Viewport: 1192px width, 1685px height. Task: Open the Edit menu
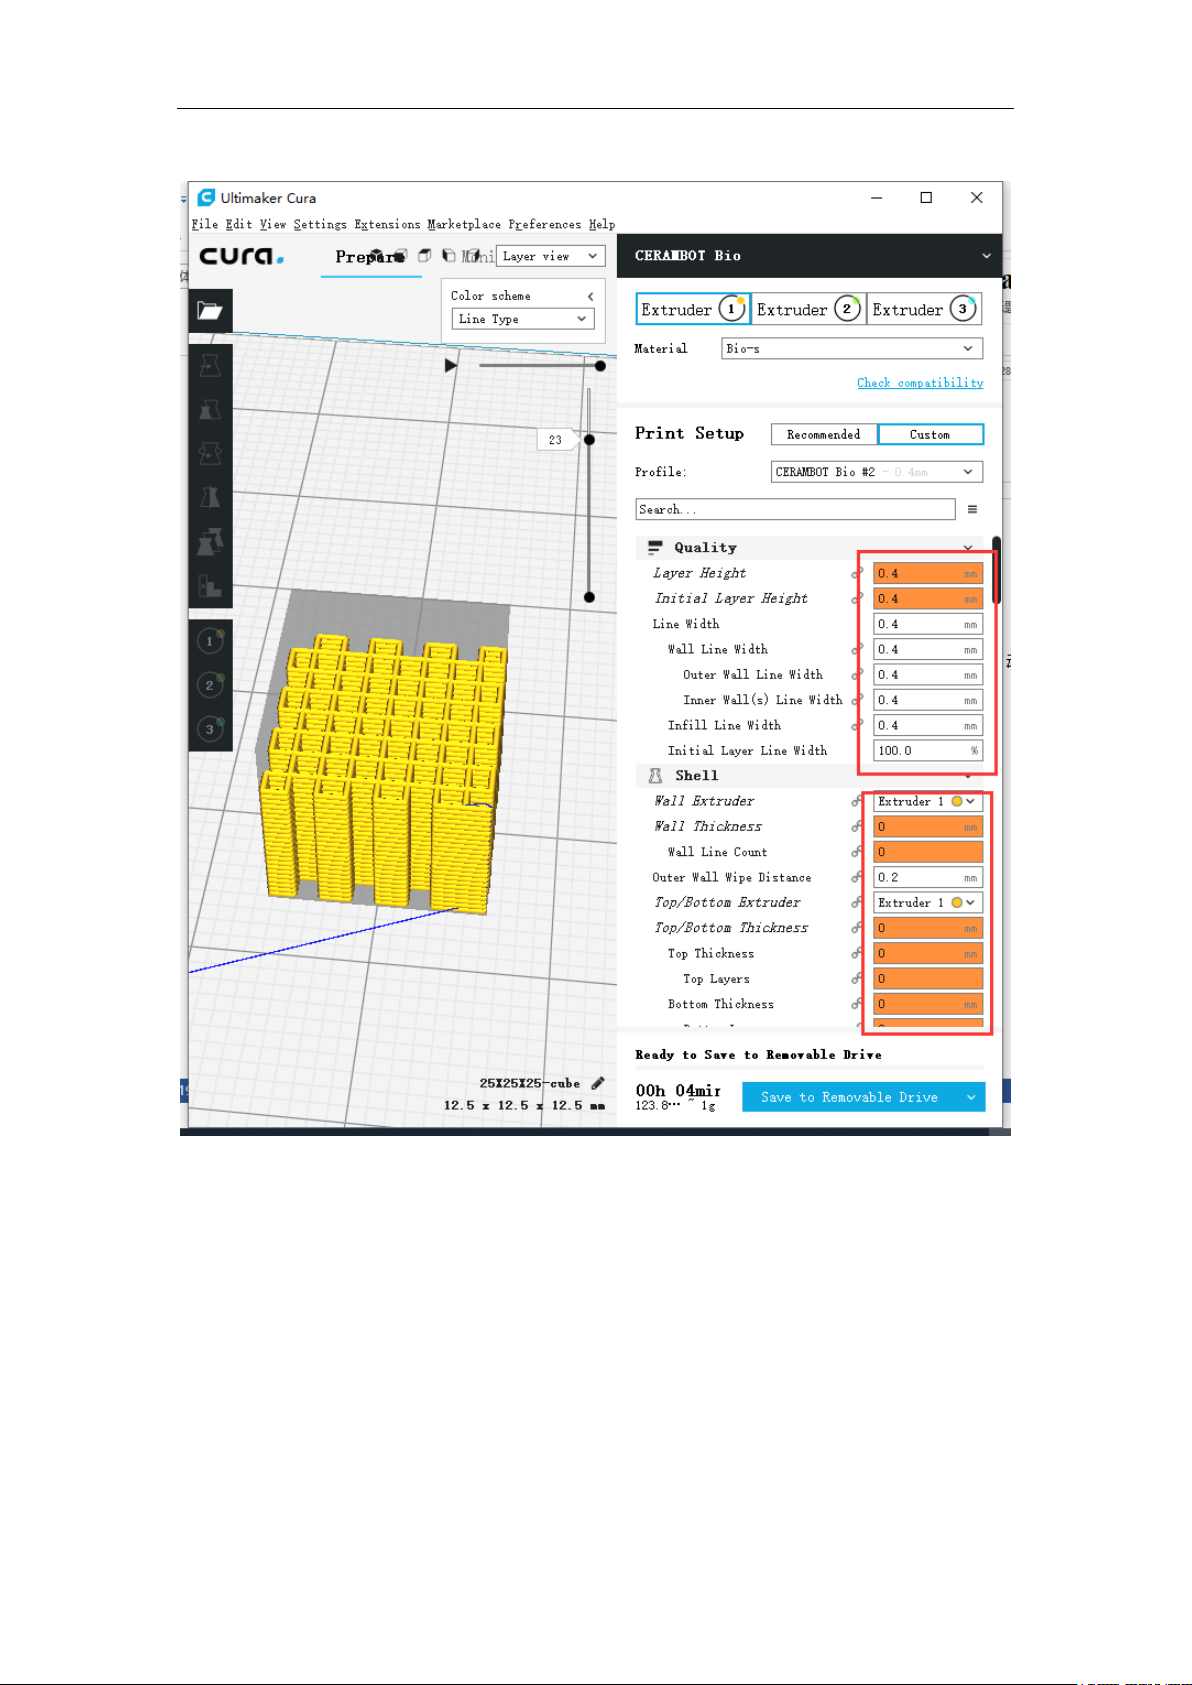239,224
